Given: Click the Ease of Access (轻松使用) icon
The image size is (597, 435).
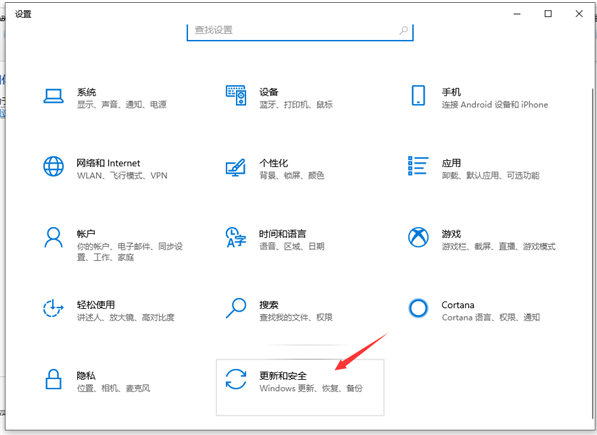Looking at the screenshot, I should click(x=53, y=308).
